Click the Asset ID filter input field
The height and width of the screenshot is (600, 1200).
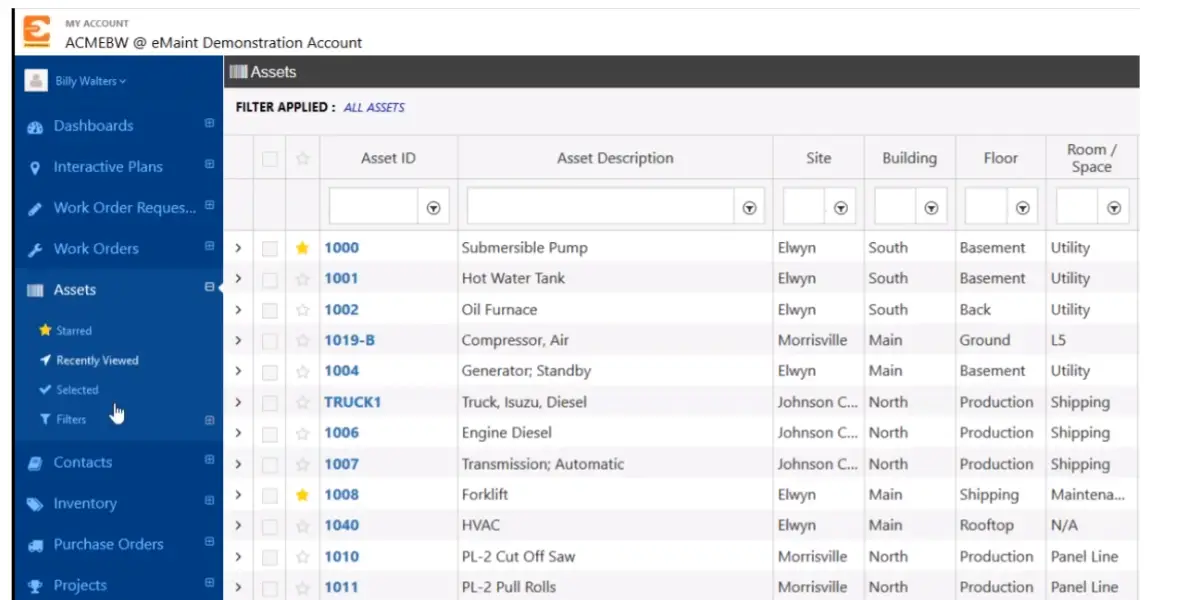click(x=374, y=207)
